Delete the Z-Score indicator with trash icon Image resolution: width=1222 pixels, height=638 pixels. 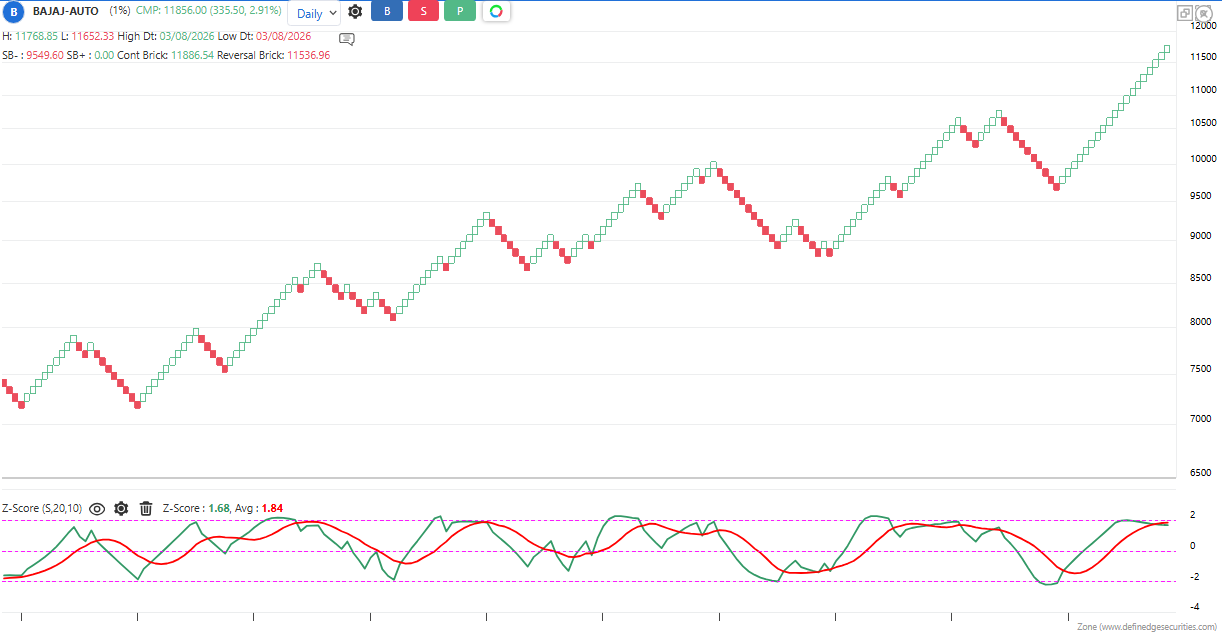(x=146, y=508)
